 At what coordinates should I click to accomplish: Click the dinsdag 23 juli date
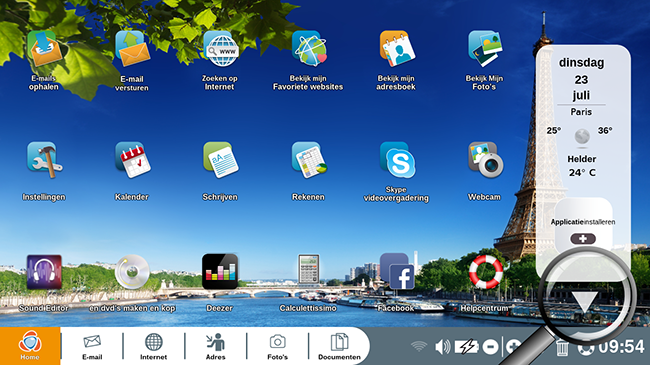(x=581, y=79)
